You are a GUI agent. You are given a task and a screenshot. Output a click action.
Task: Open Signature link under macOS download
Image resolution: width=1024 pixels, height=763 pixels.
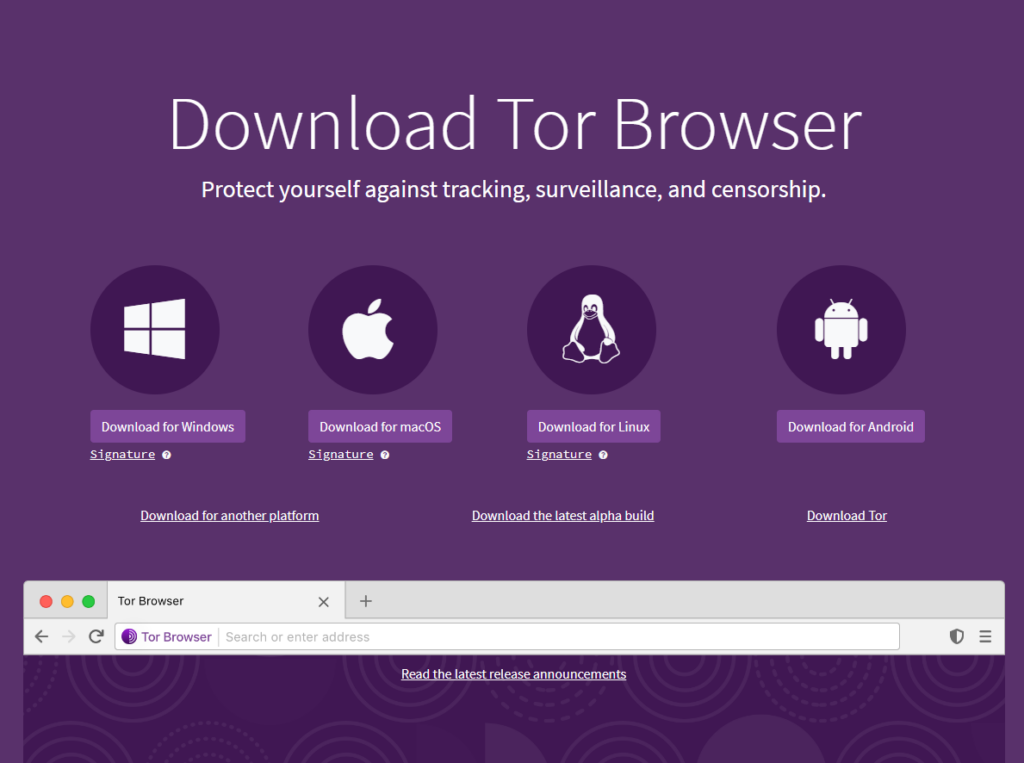(x=341, y=455)
